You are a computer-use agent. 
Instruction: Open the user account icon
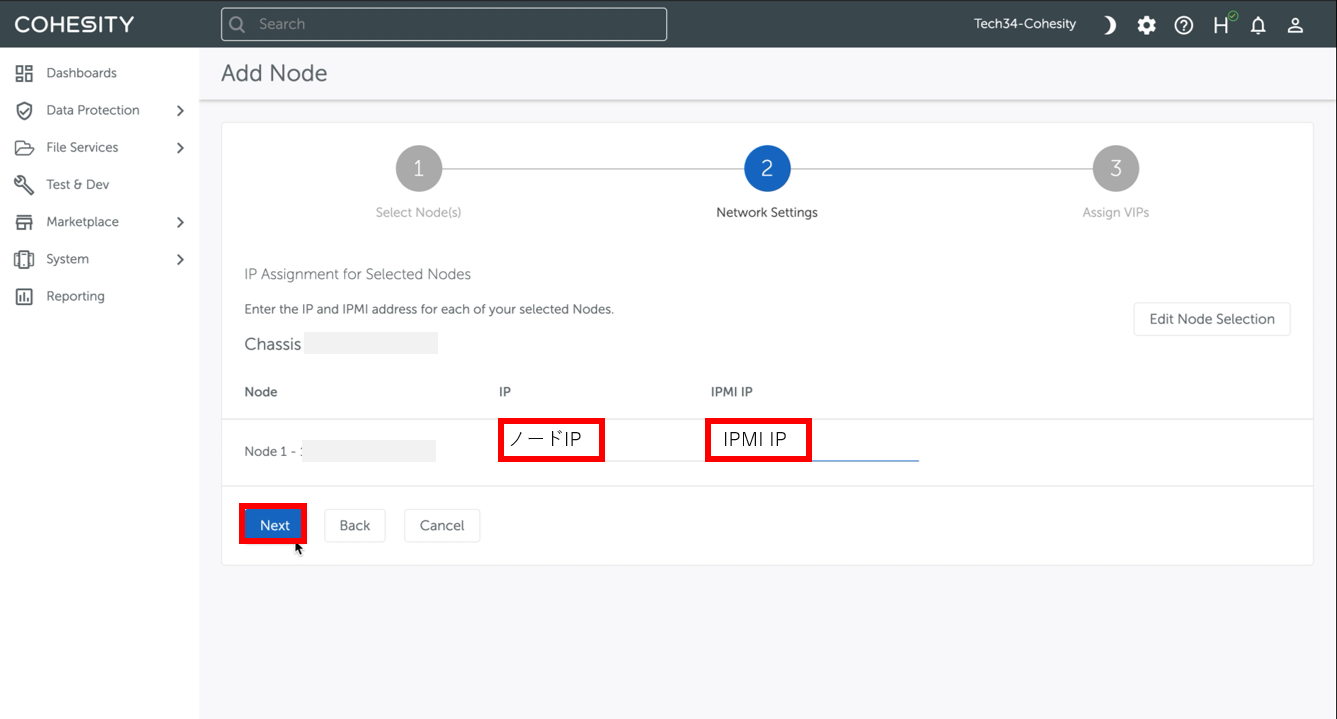[x=1295, y=25]
